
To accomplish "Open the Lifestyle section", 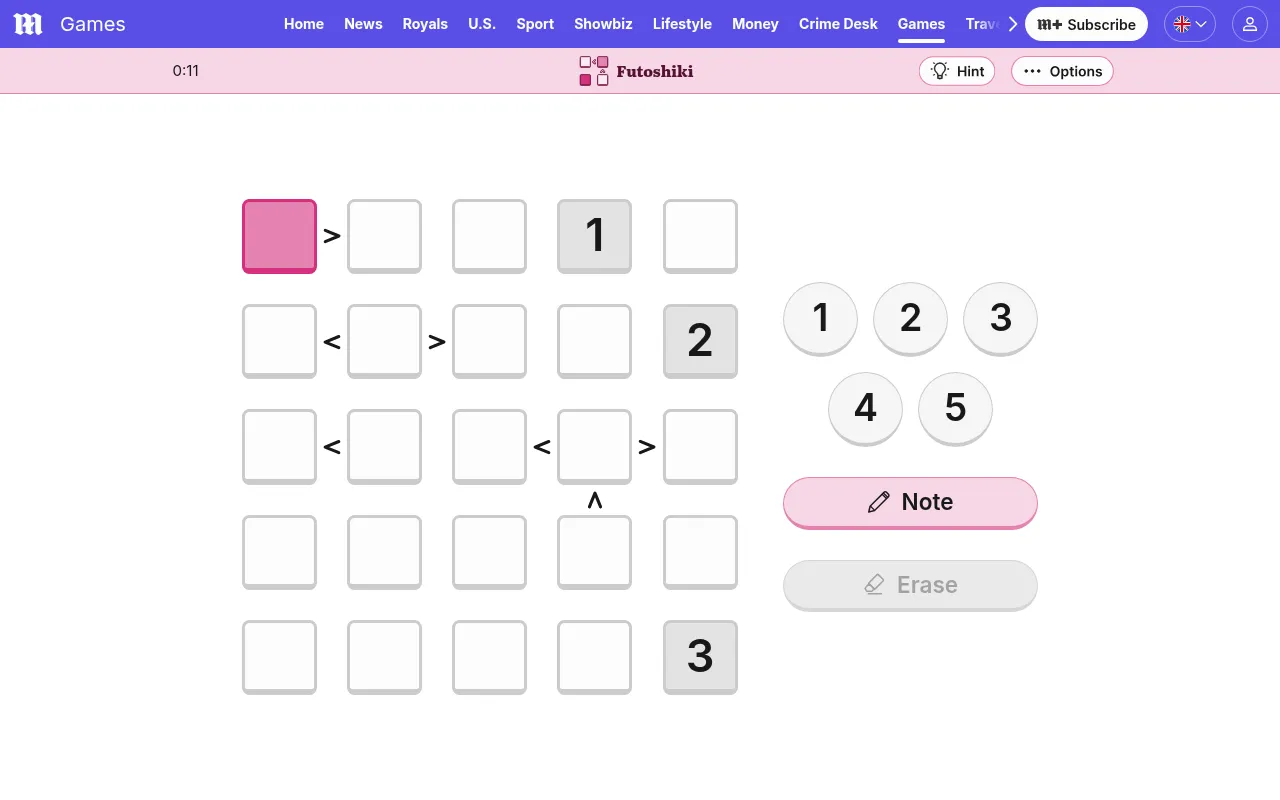I will [682, 24].
